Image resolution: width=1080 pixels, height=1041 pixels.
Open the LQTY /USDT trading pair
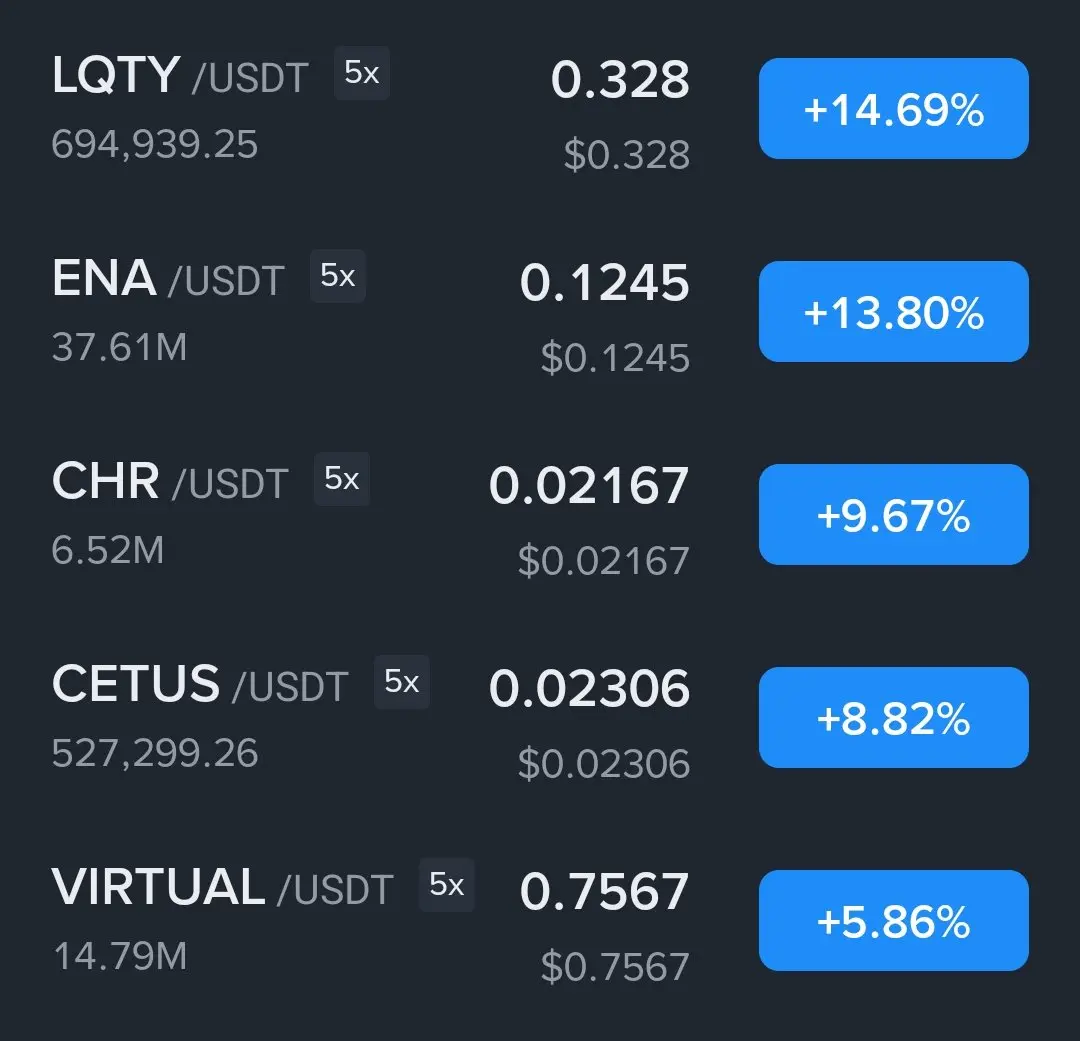click(x=180, y=77)
